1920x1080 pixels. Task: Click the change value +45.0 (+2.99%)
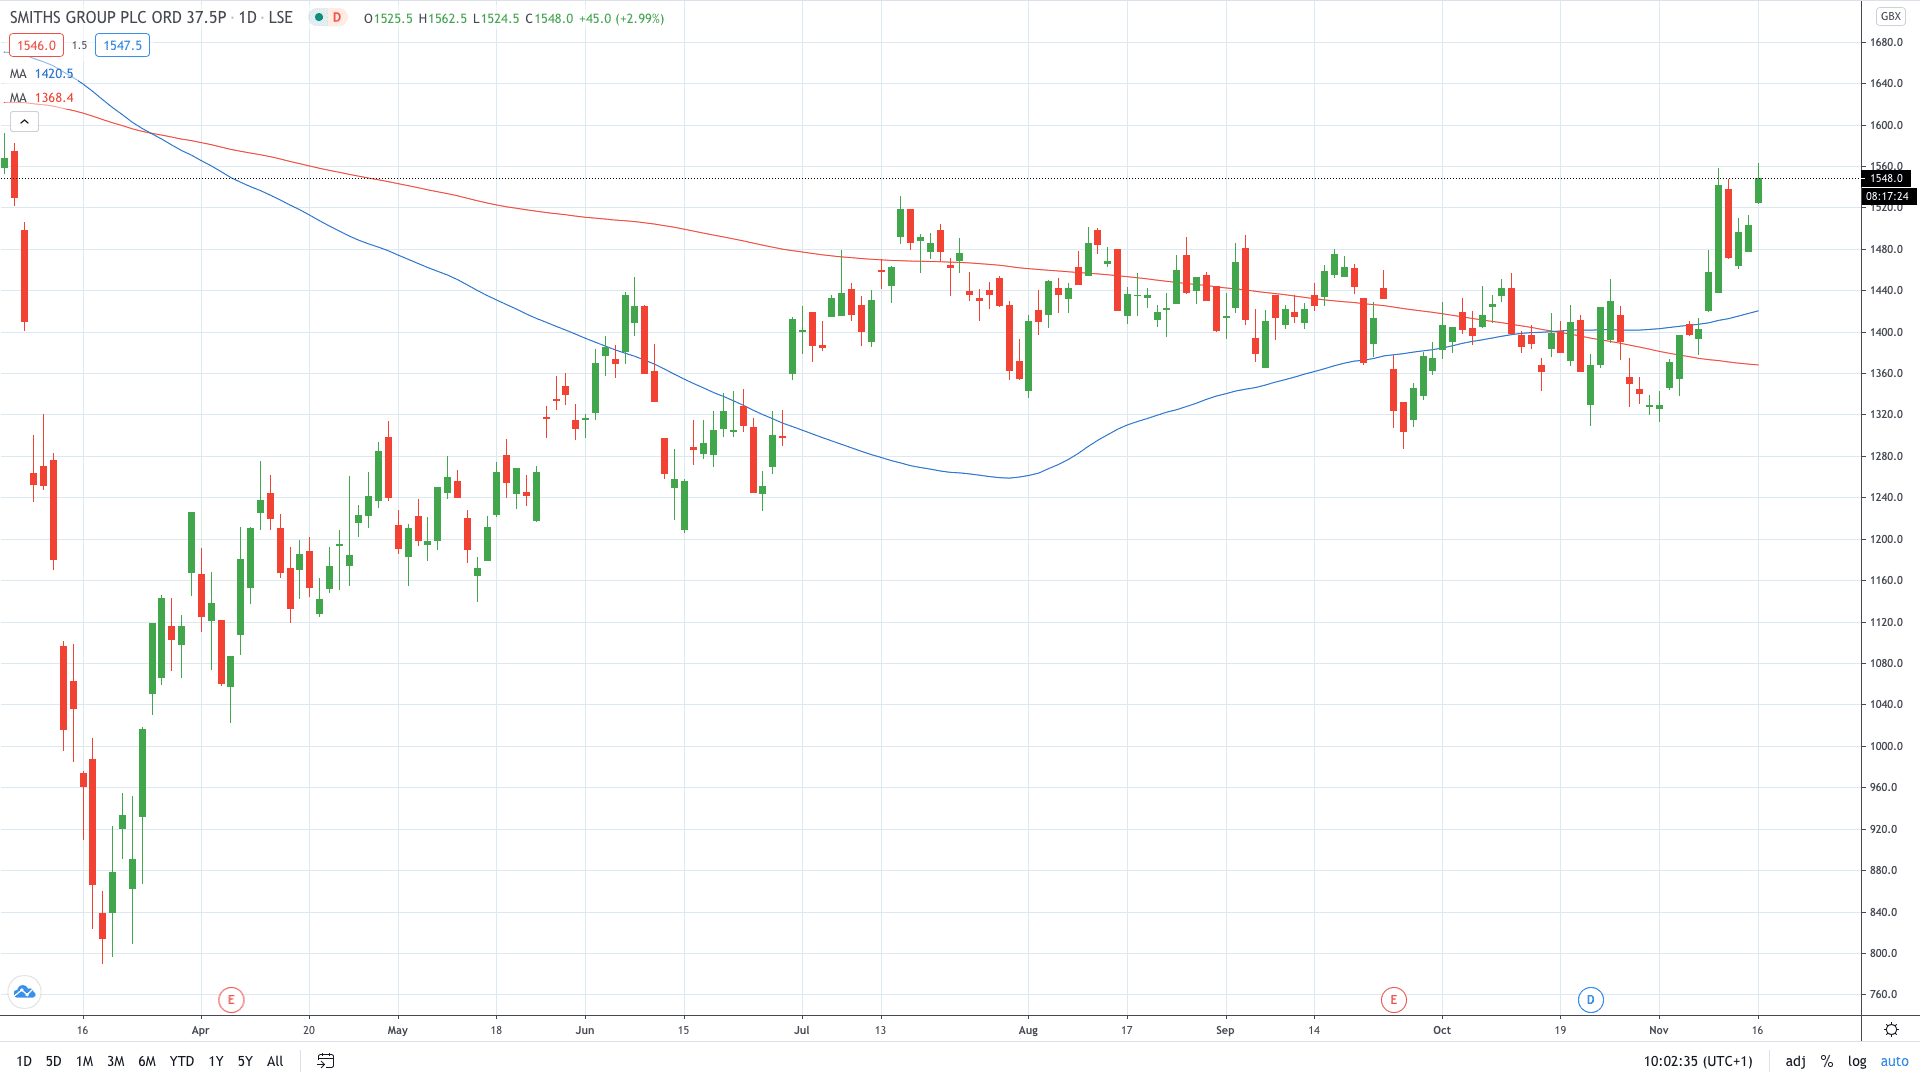pos(621,18)
